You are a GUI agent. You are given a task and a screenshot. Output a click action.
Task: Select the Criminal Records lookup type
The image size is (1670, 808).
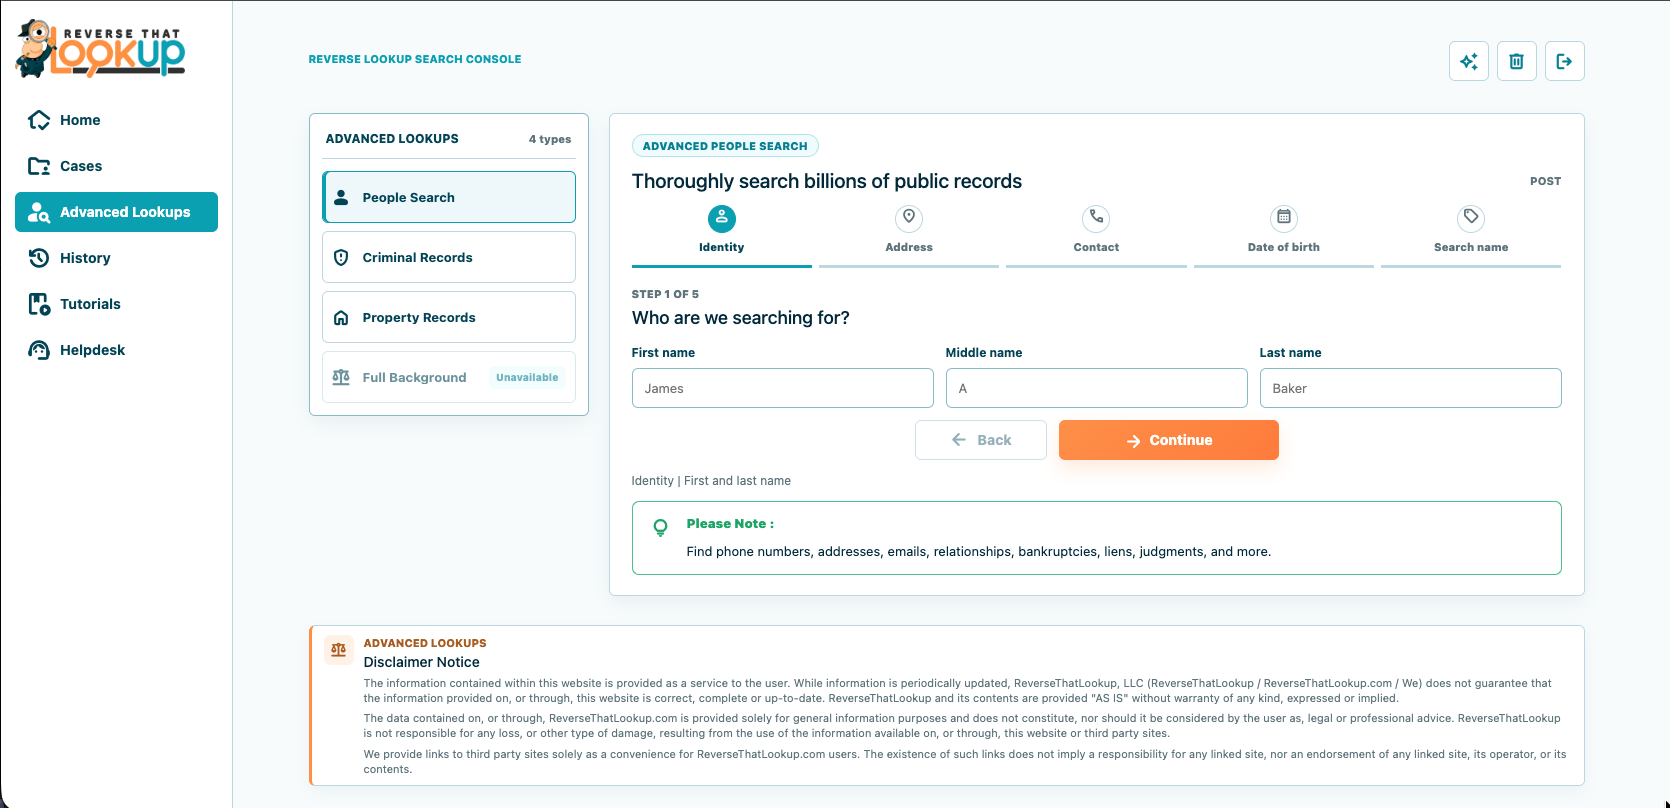pyautogui.click(x=449, y=257)
